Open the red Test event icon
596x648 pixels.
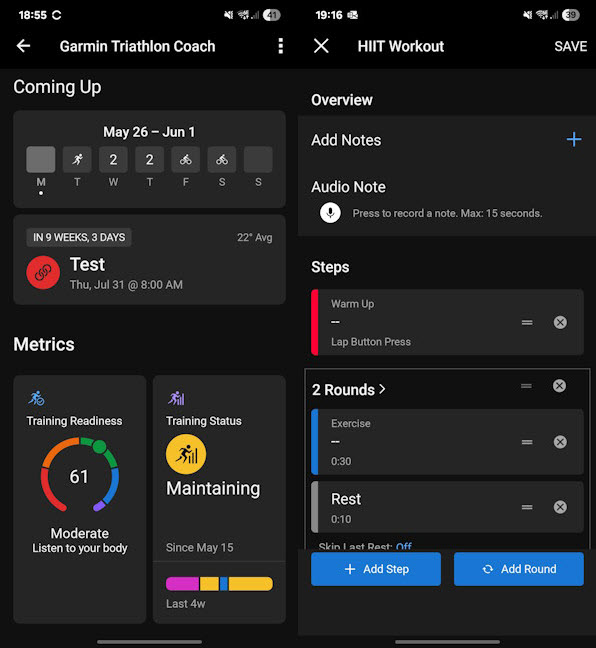(43, 273)
